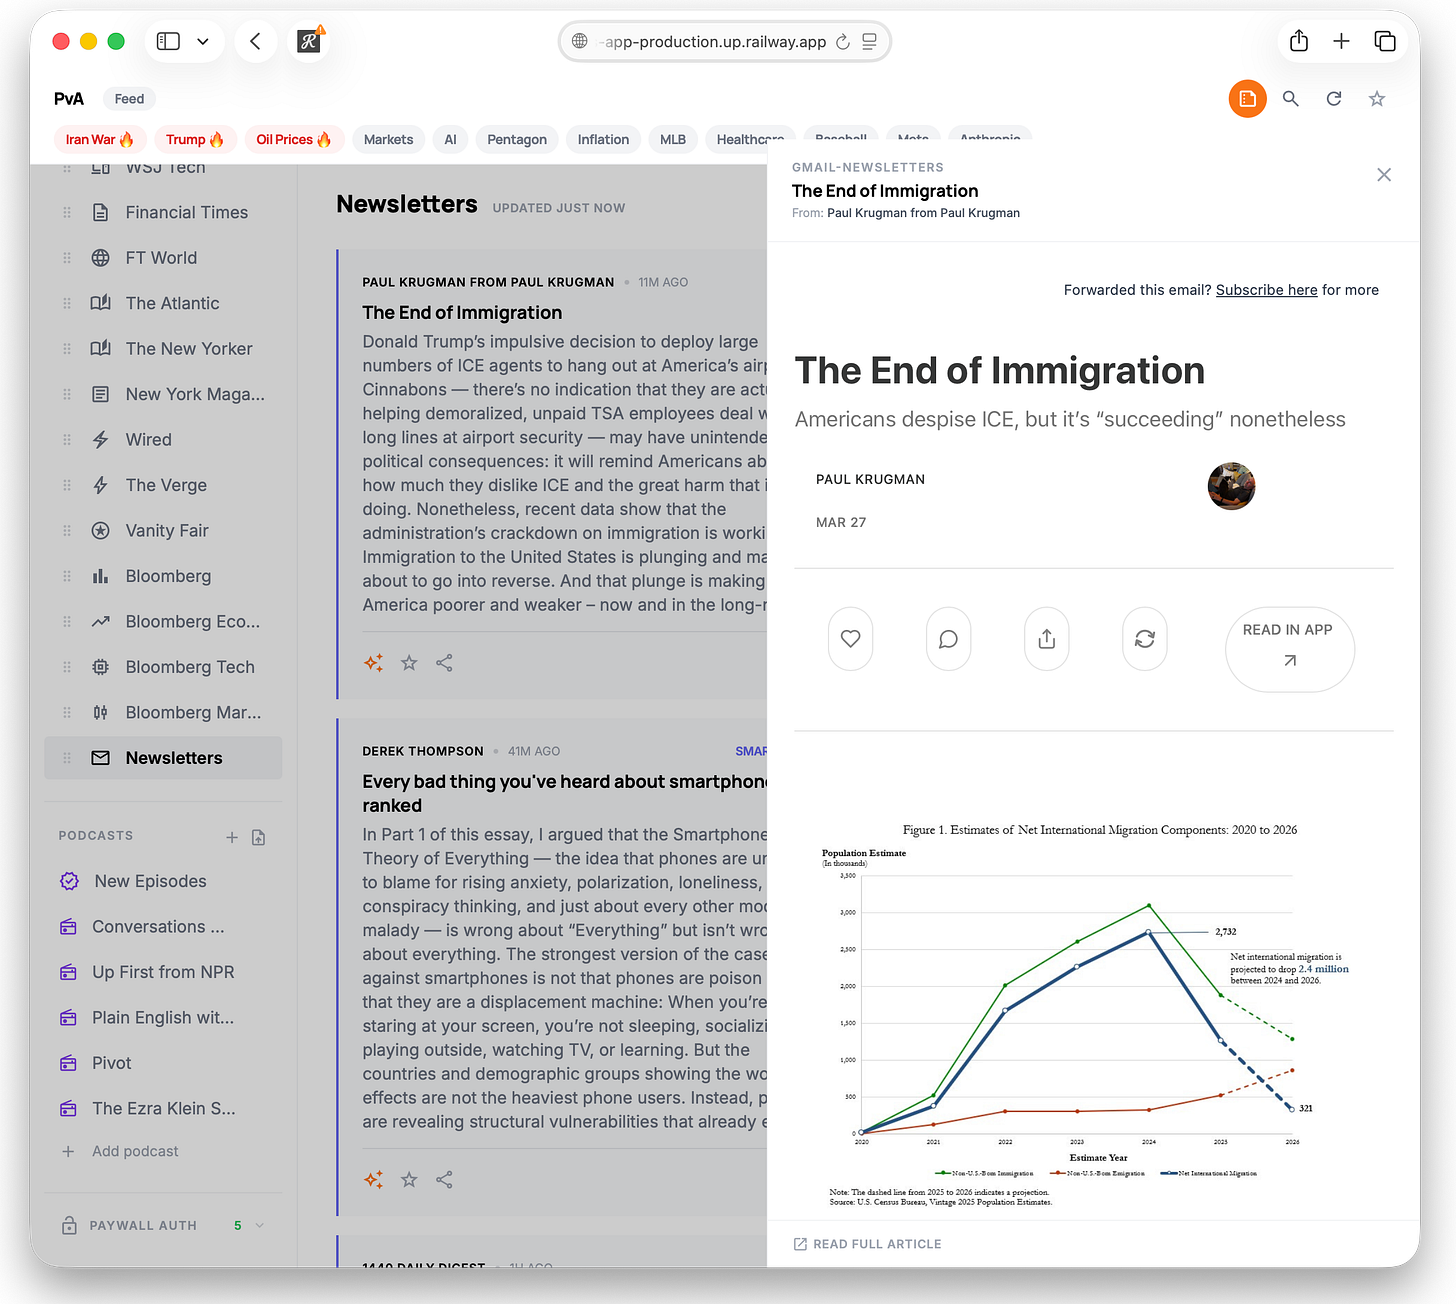The height and width of the screenshot is (1304, 1456).
Task: Restack the article with circular arrows icon
Action: pos(1145,639)
